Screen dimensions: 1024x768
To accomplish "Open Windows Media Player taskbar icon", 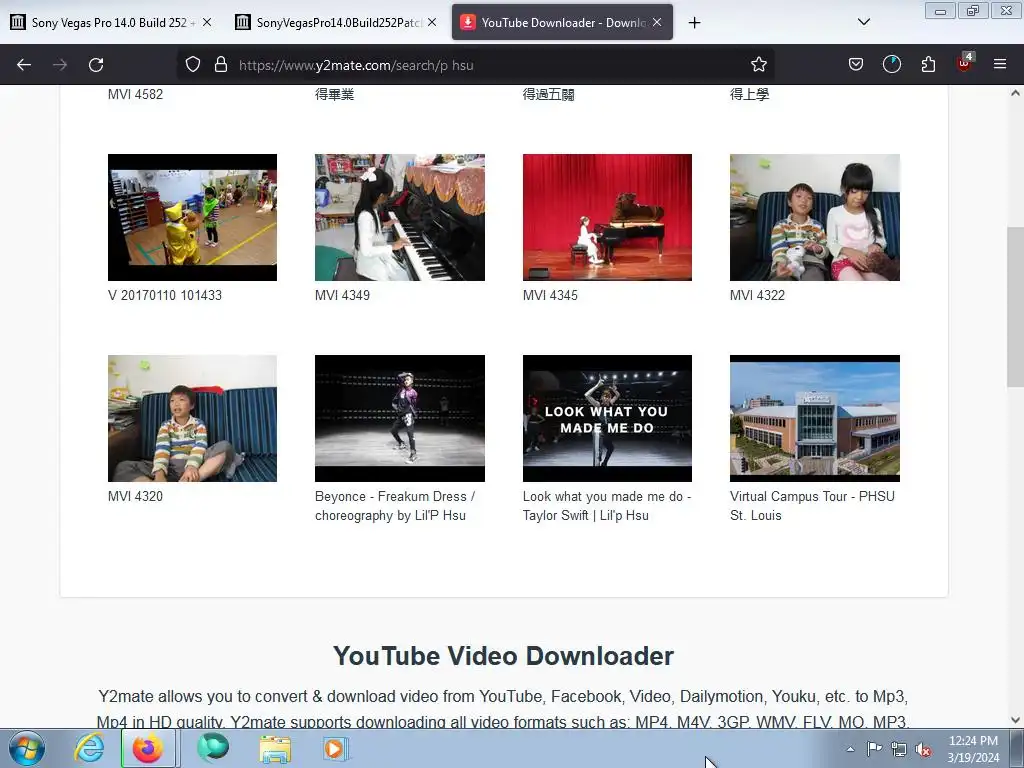I will click(x=336, y=748).
